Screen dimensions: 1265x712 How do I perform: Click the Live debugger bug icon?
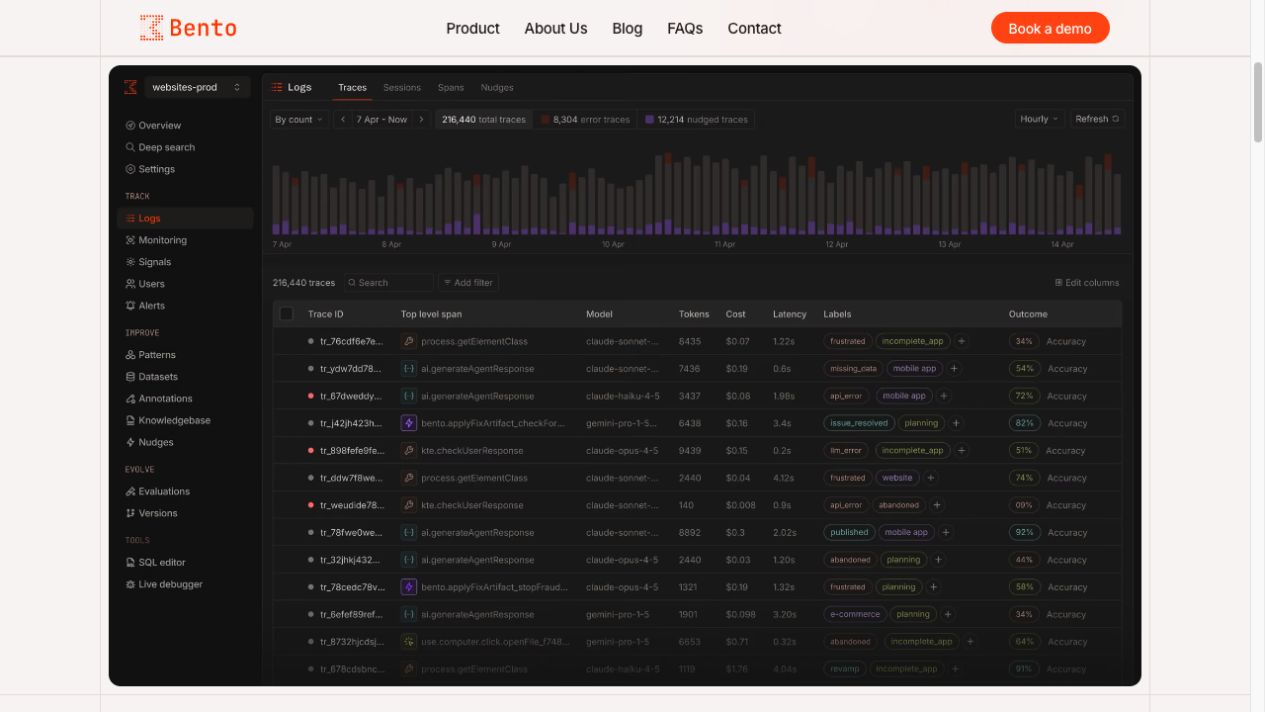tap(130, 584)
